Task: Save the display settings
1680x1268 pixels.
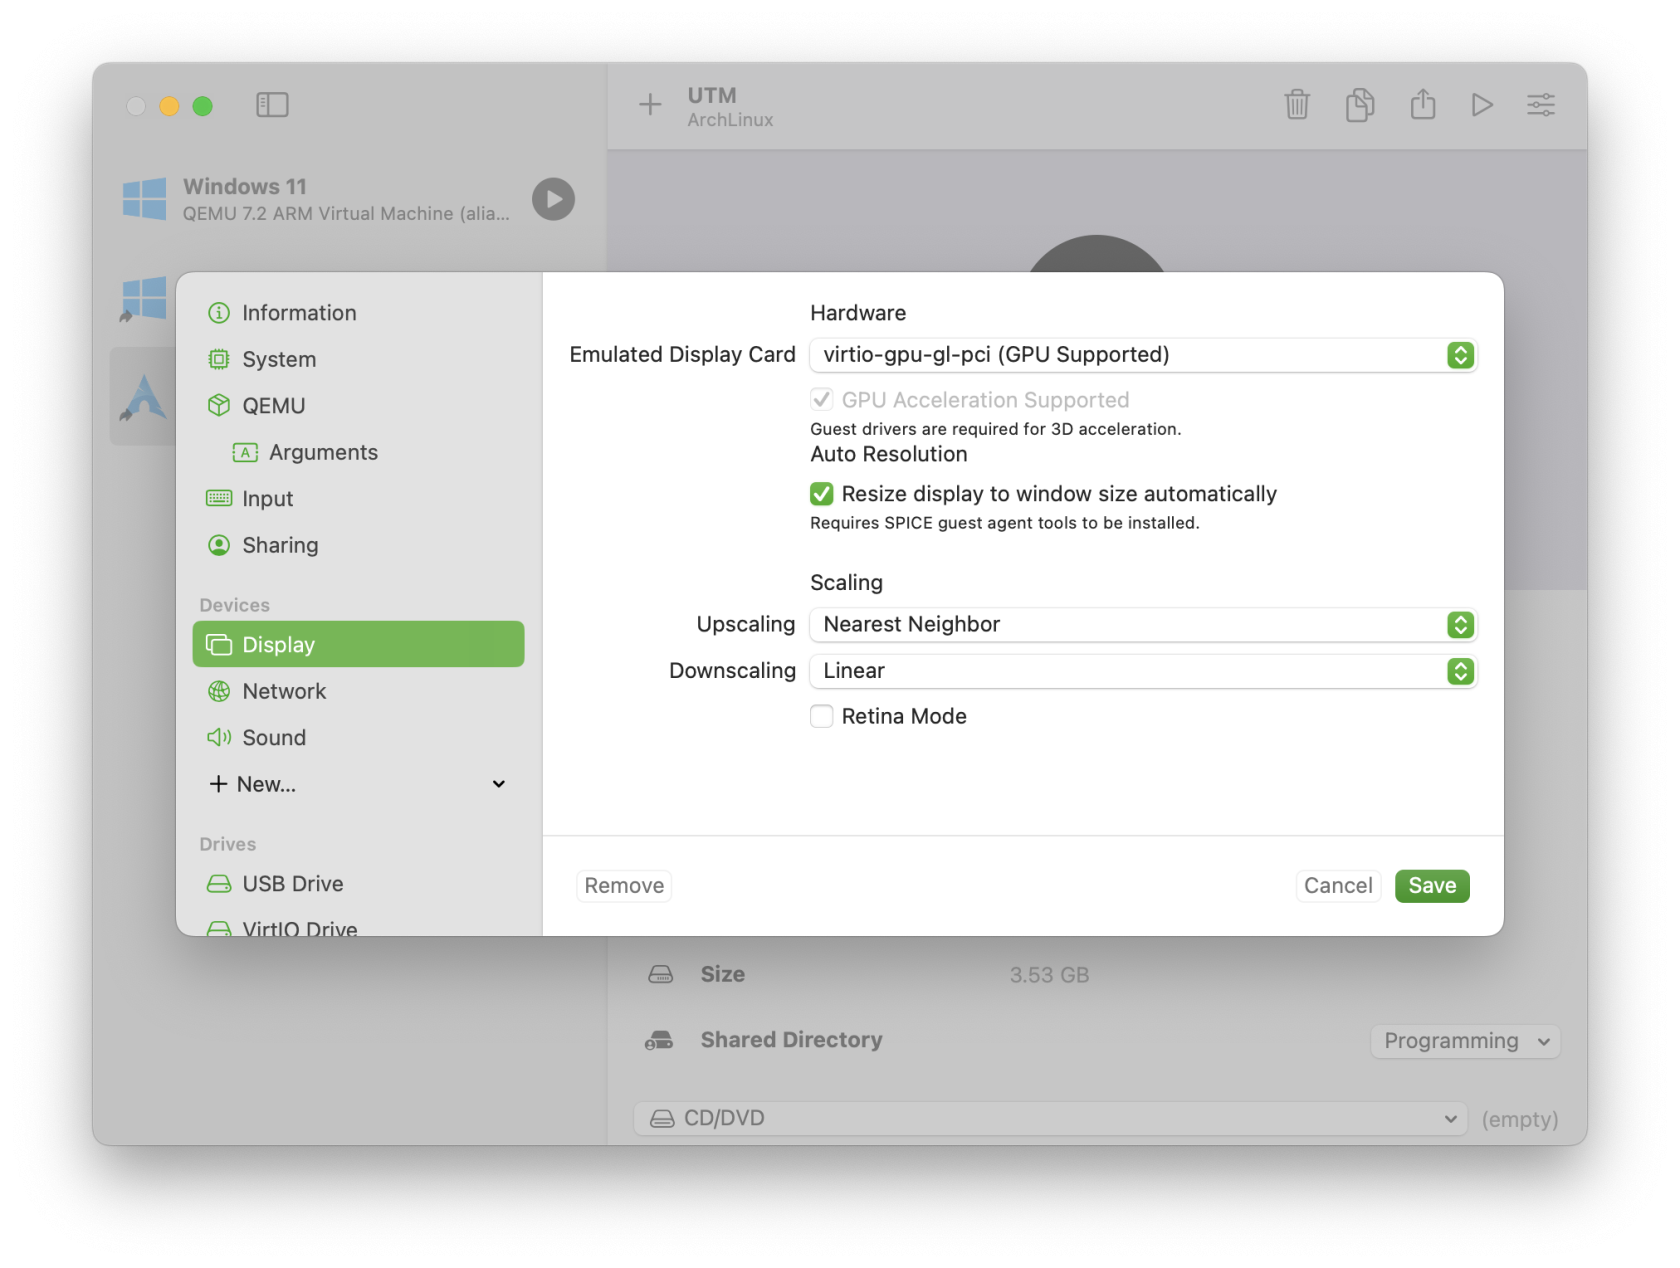Action: coord(1432,886)
